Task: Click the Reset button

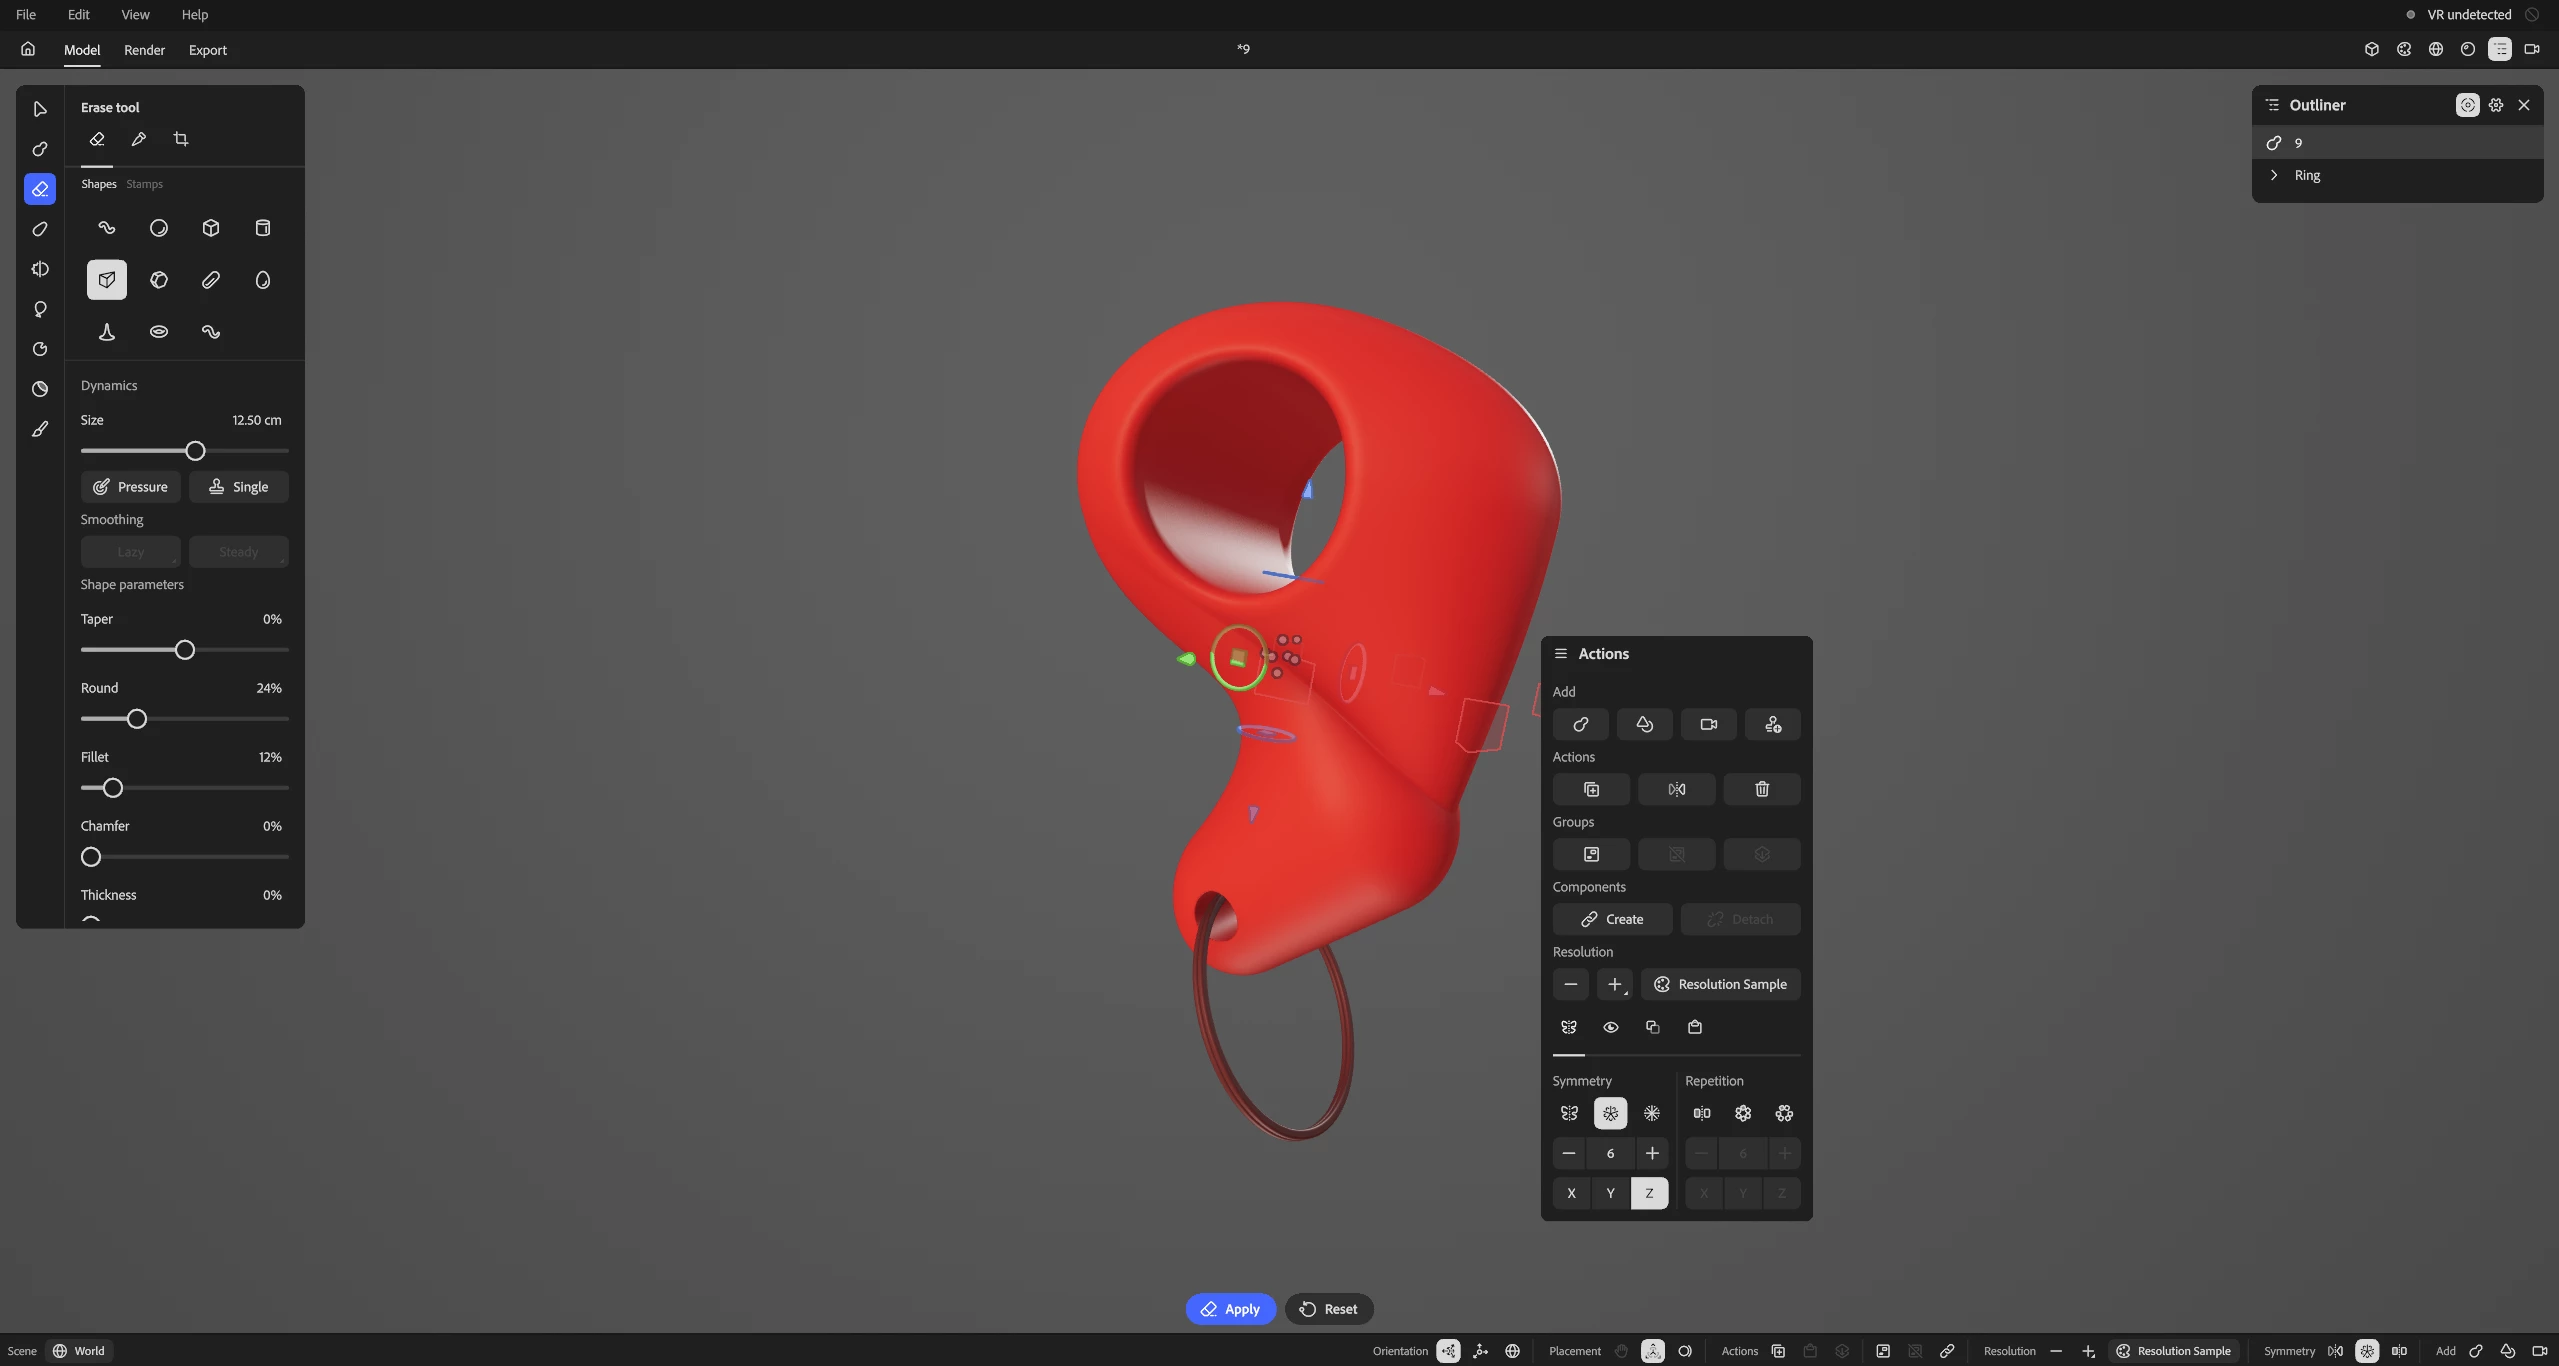Action: pyautogui.click(x=1329, y=1309)
